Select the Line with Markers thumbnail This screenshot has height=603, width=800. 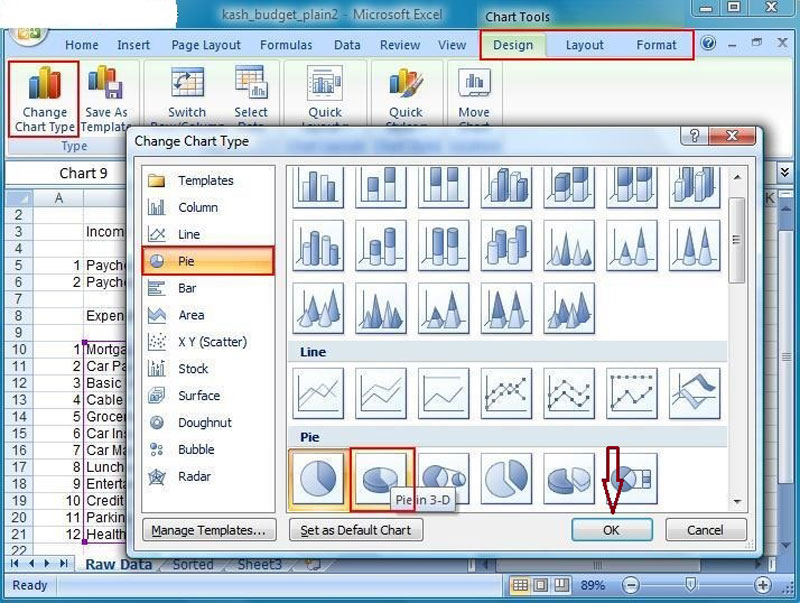(506, 393)
